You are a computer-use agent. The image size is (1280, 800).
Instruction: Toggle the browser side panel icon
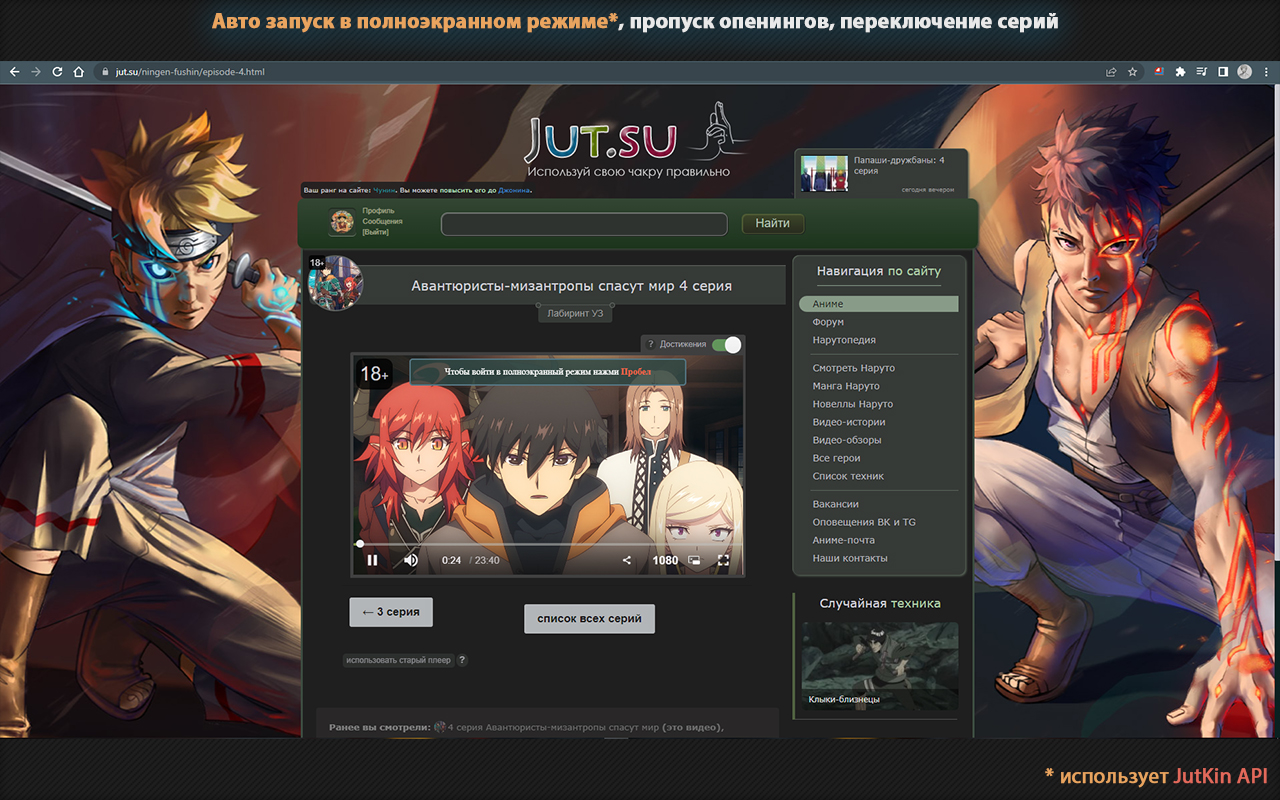coord(1222,72)
